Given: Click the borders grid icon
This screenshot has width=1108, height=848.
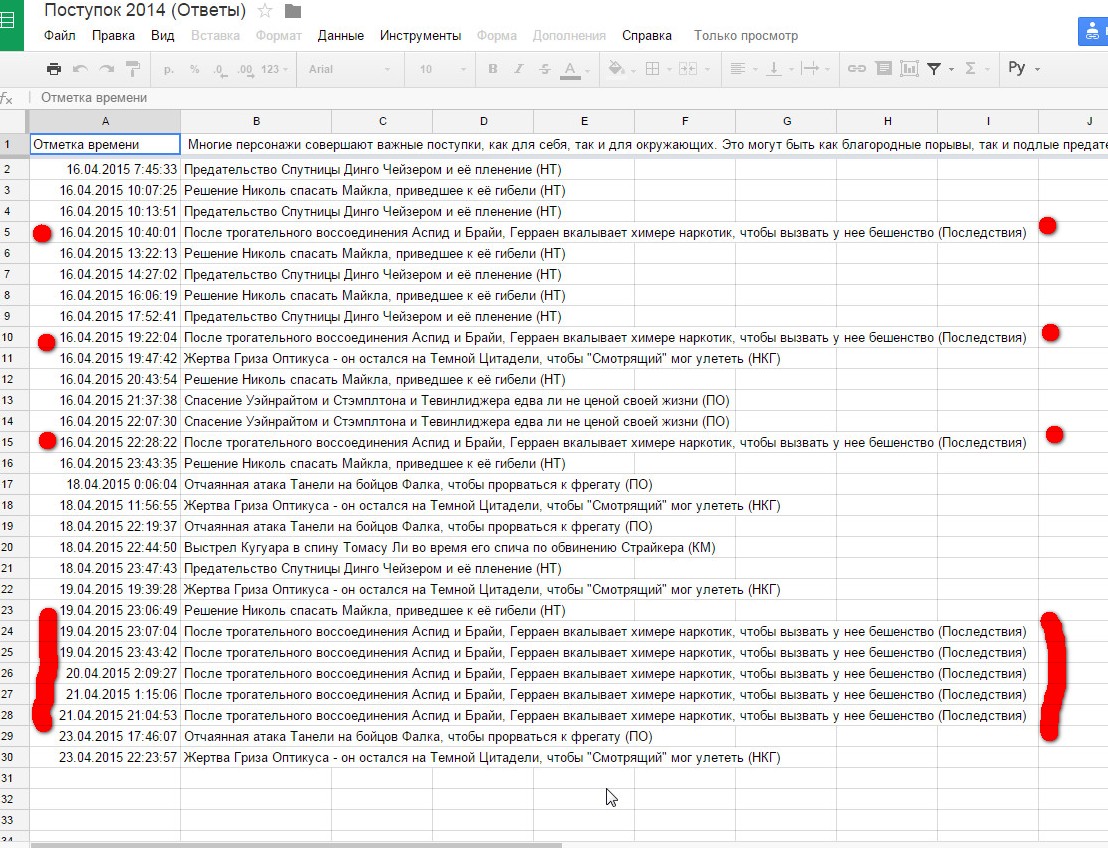Looking at the screenshot, I should pyautogui.click(x=652, y=69).
